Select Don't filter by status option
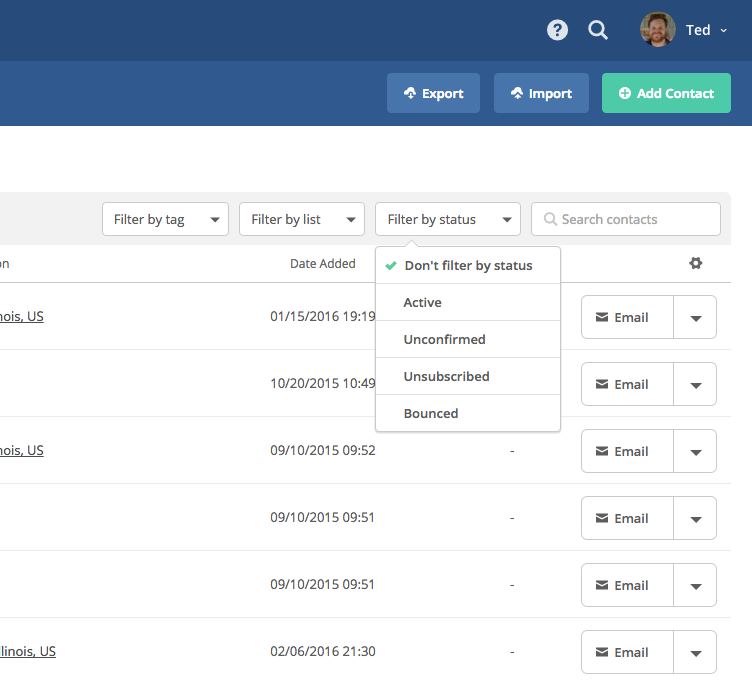The image size is (752, 682). tap(467, 266)
